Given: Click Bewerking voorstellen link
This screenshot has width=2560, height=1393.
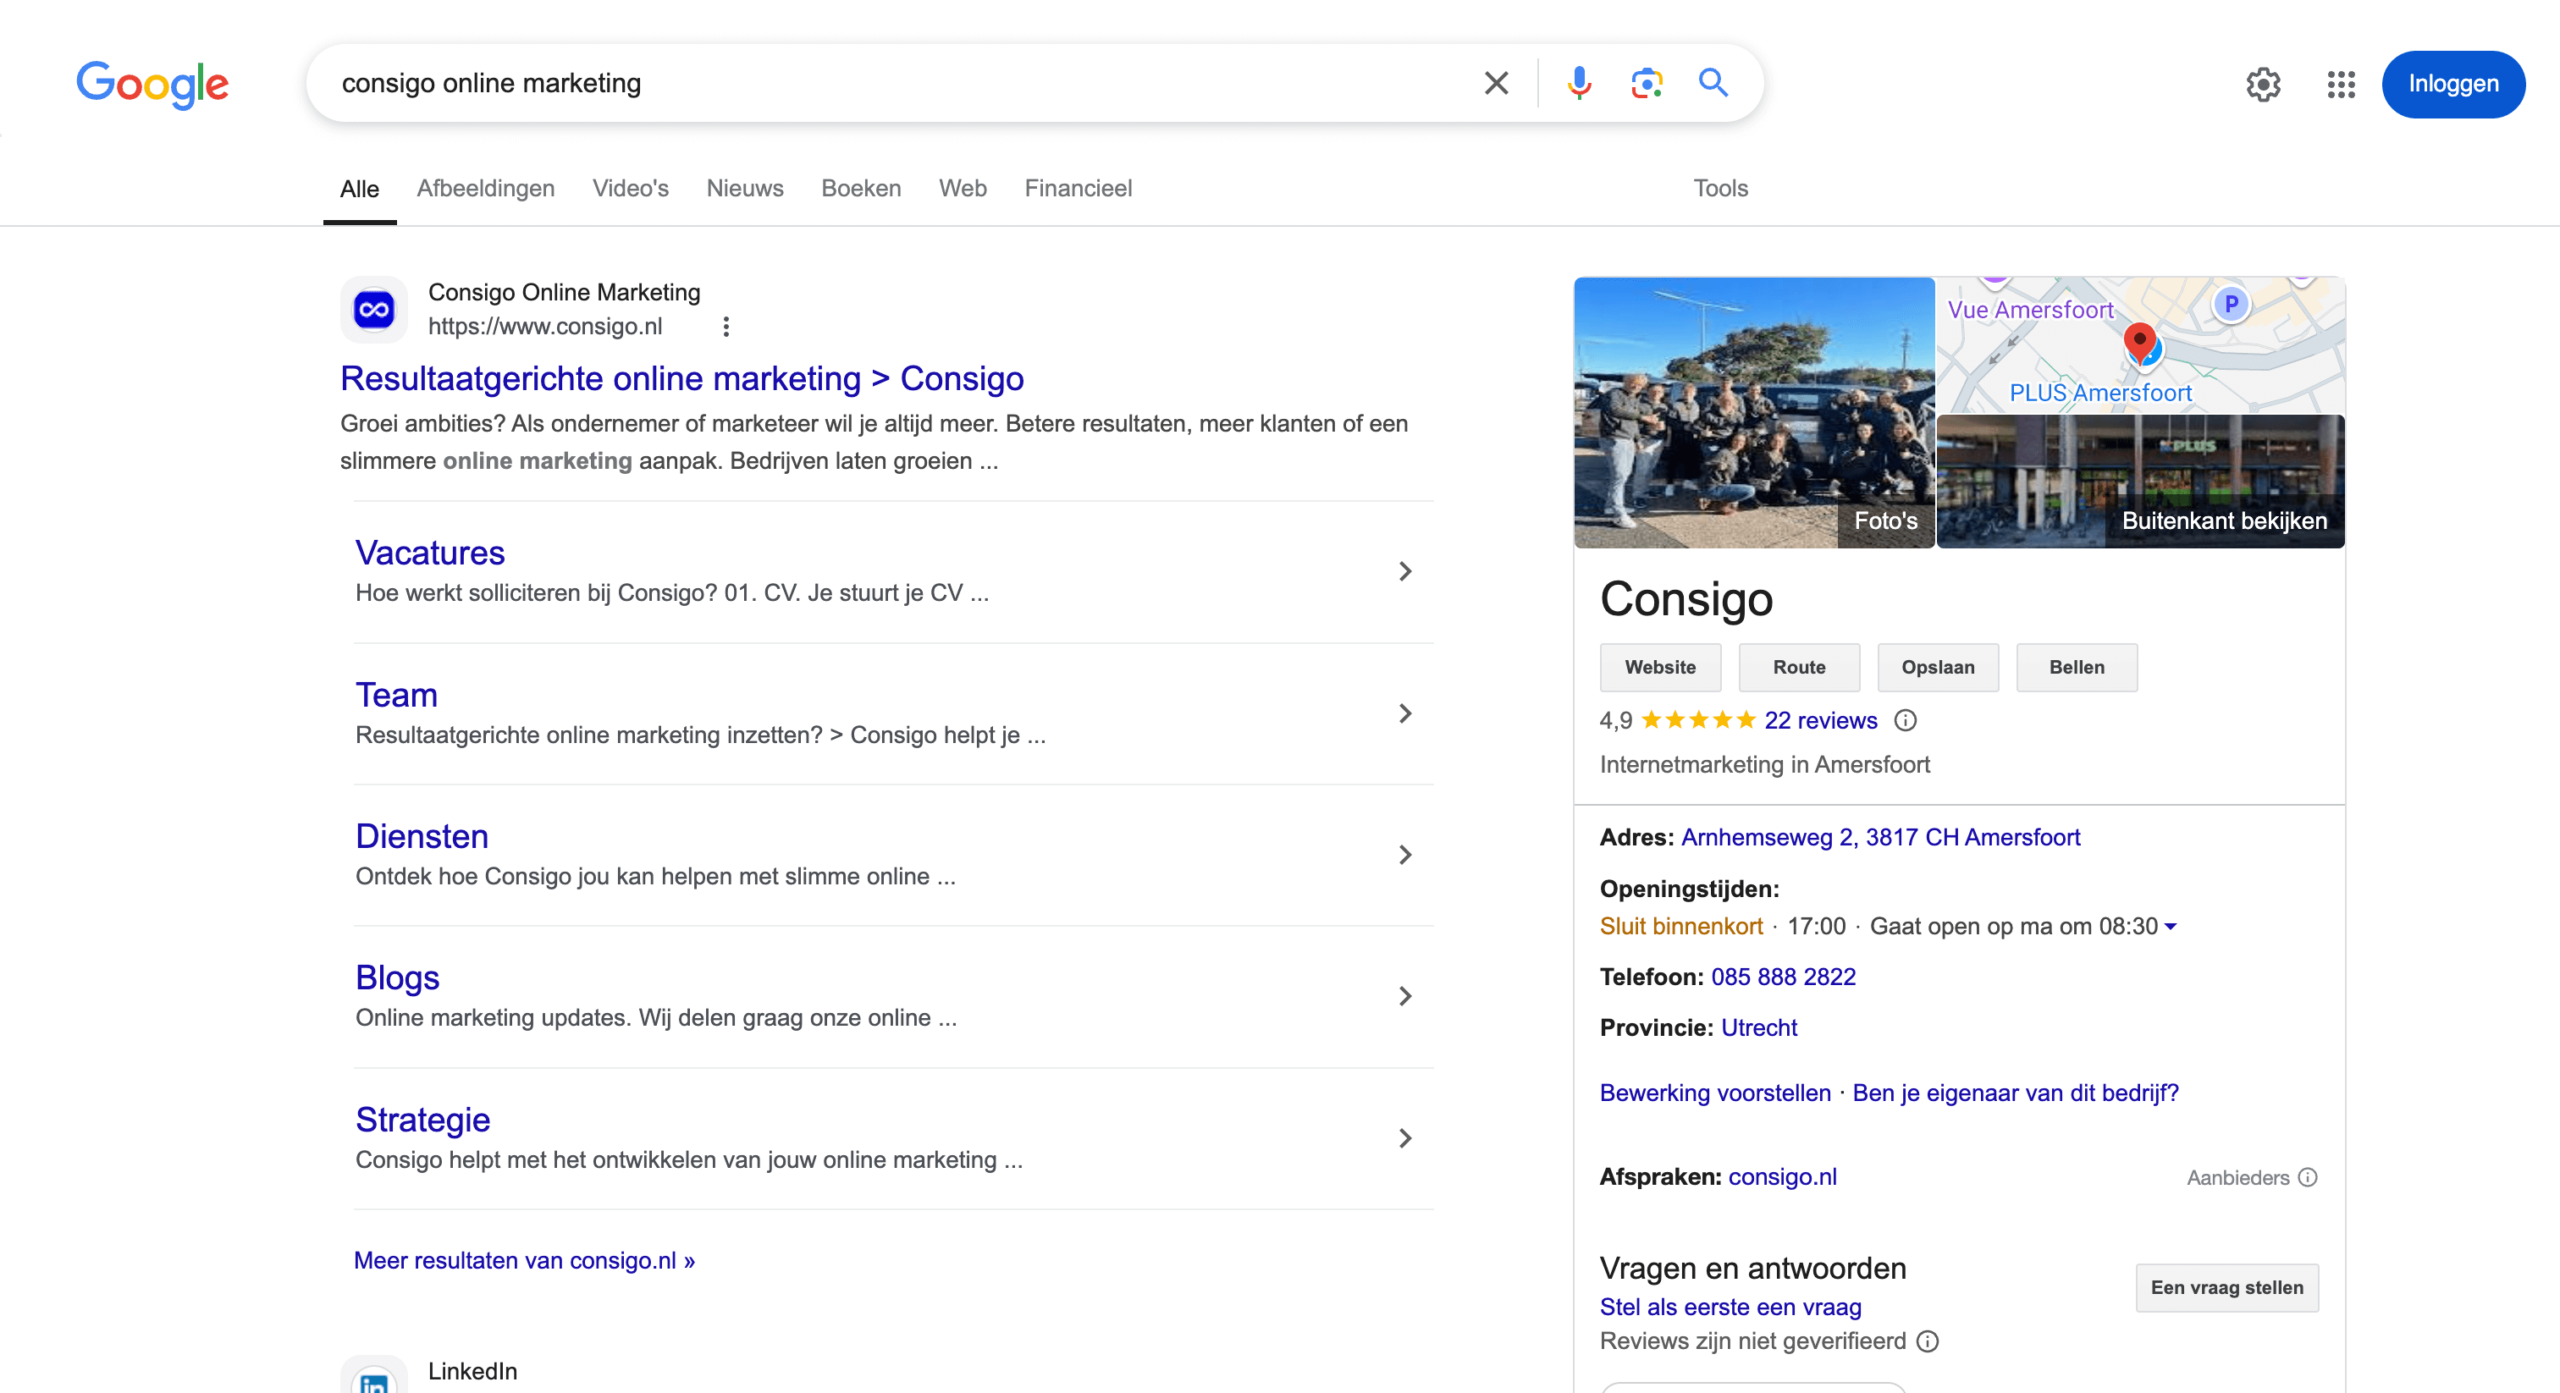Looking at the screenshot, I should pyautogui.click(x=1715, y=1093).
